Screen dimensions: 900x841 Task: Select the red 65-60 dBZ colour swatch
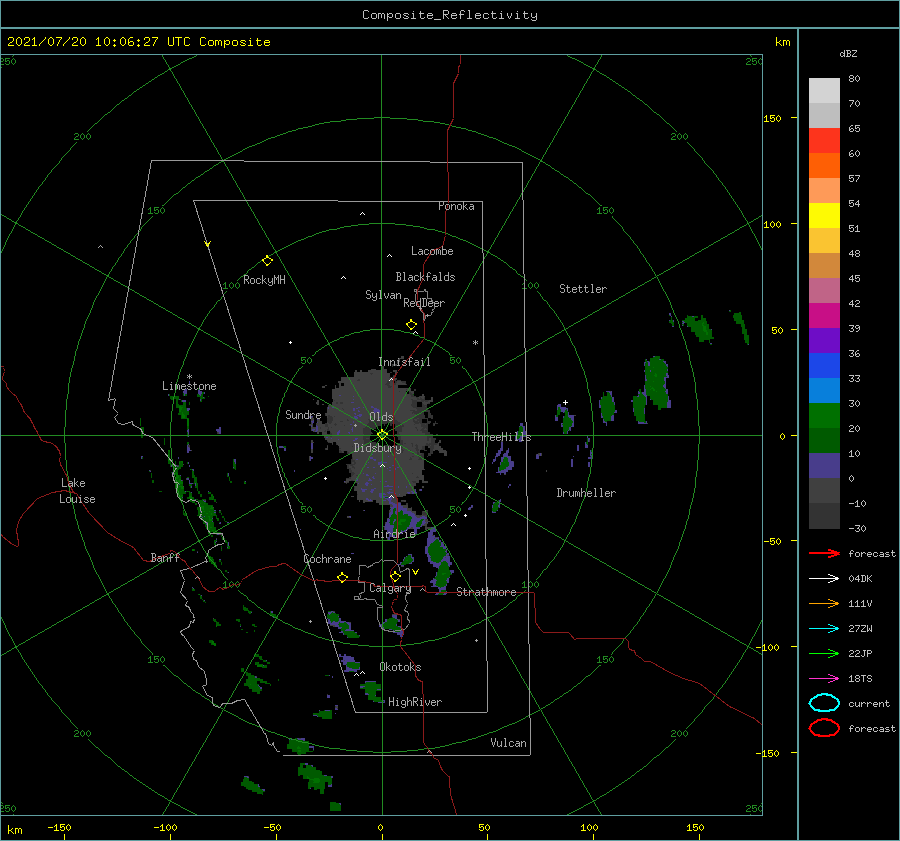pyautogui.click(x=824, y=141)
